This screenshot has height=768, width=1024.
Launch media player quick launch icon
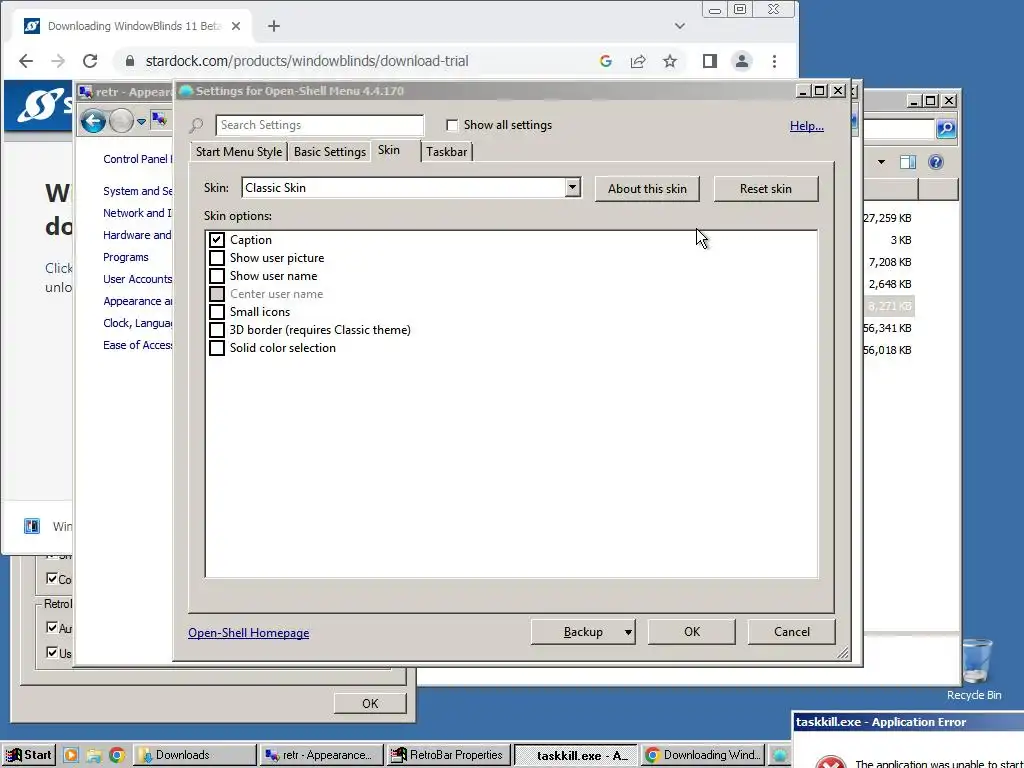(71, 755)
